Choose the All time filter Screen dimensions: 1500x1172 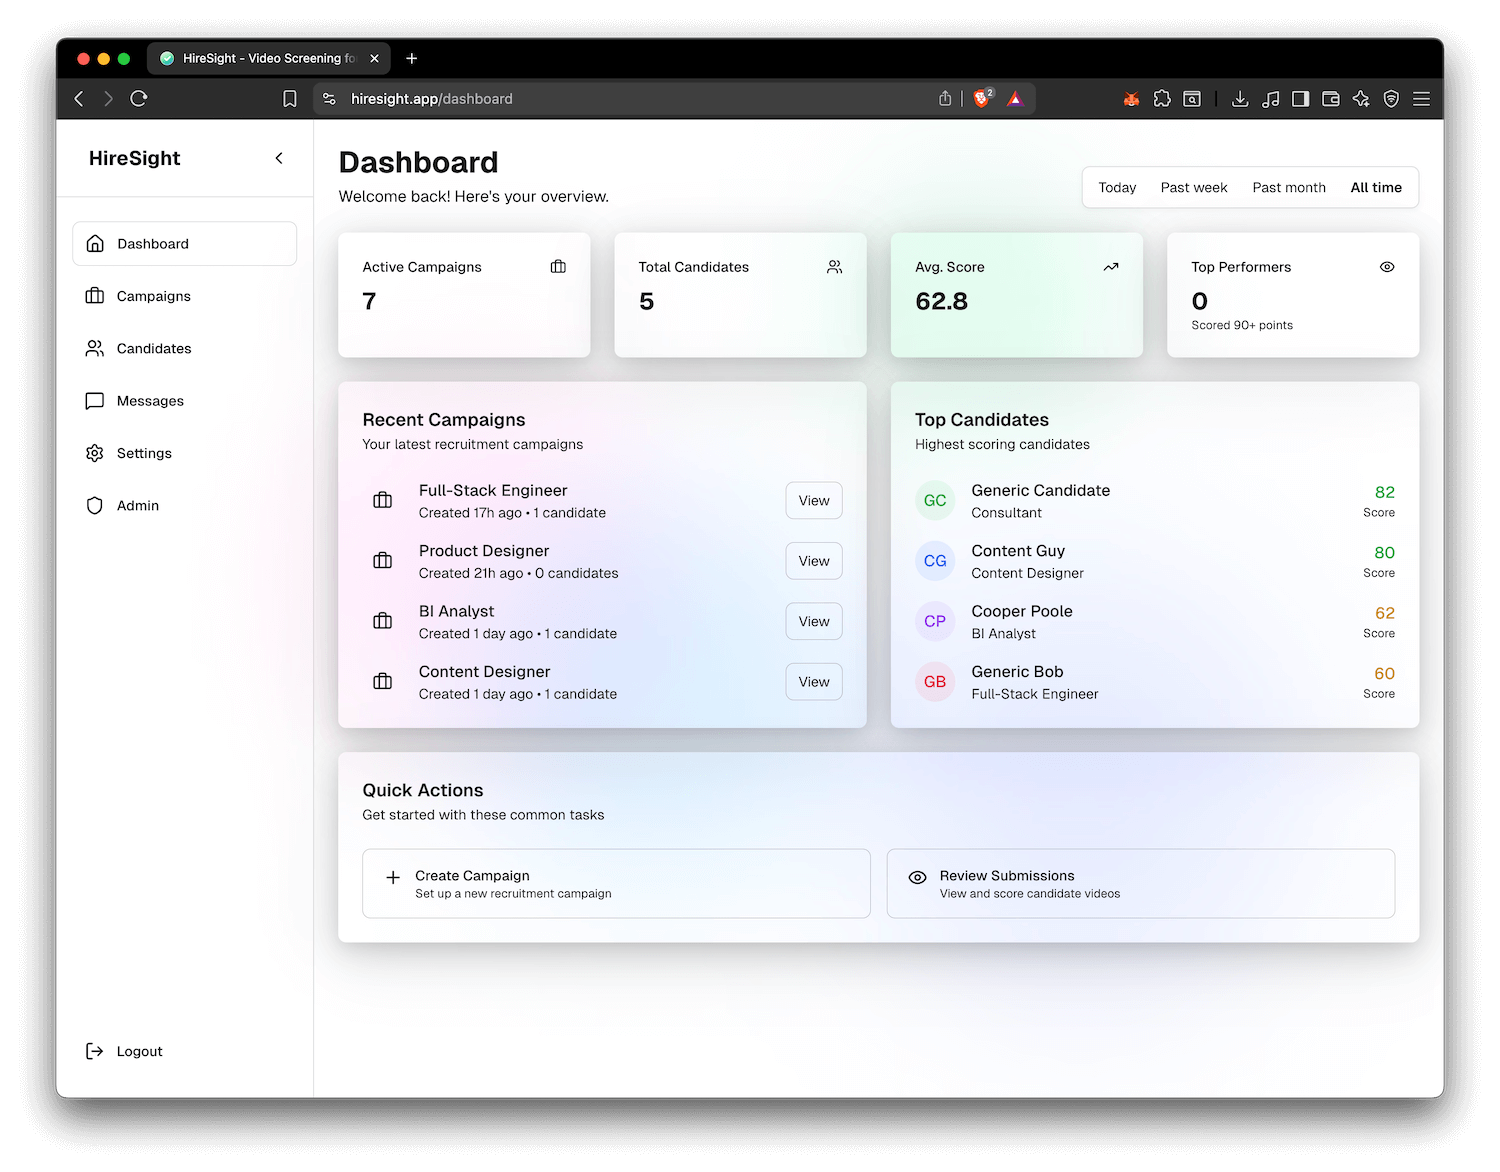1375,187
